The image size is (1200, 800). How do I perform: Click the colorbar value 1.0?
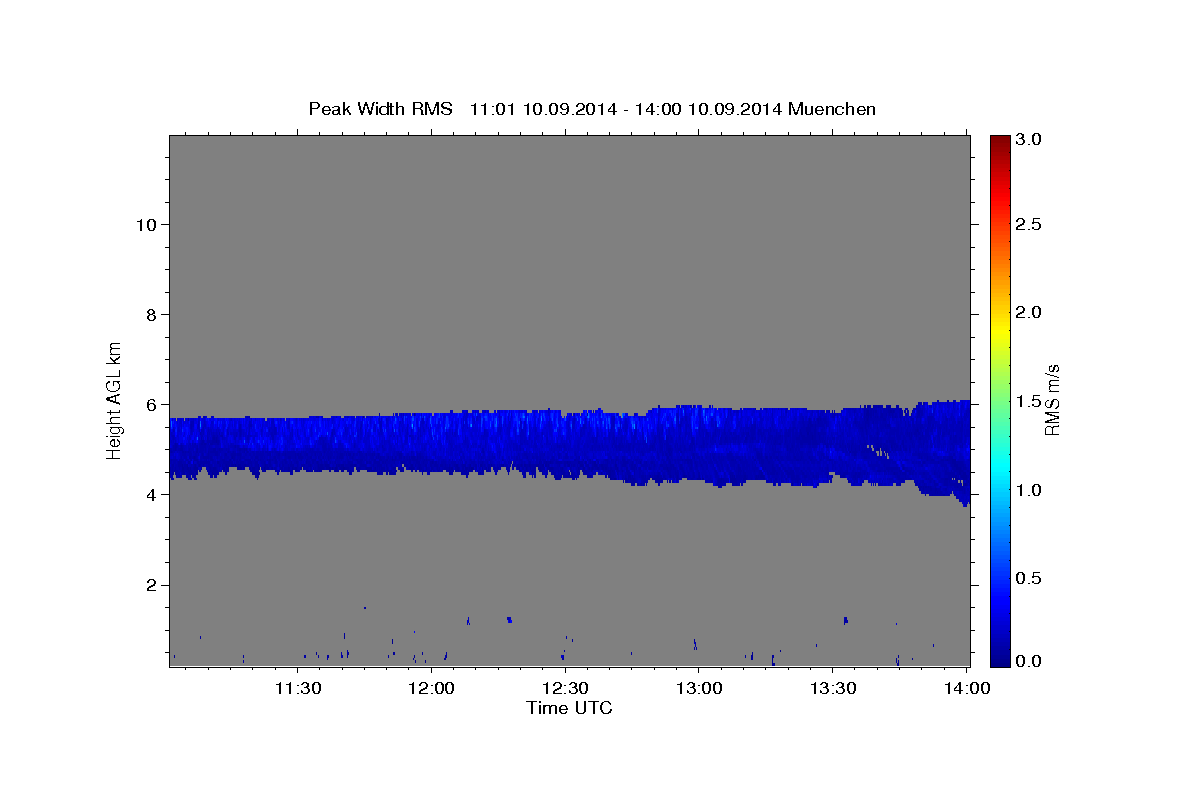[x=1030, y=490]
